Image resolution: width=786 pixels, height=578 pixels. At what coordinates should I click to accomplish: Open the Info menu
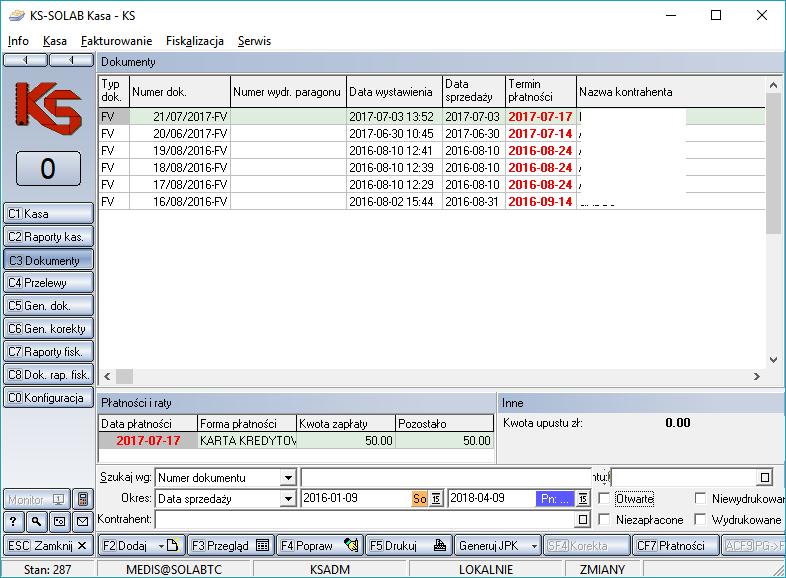tap(18, 41)
